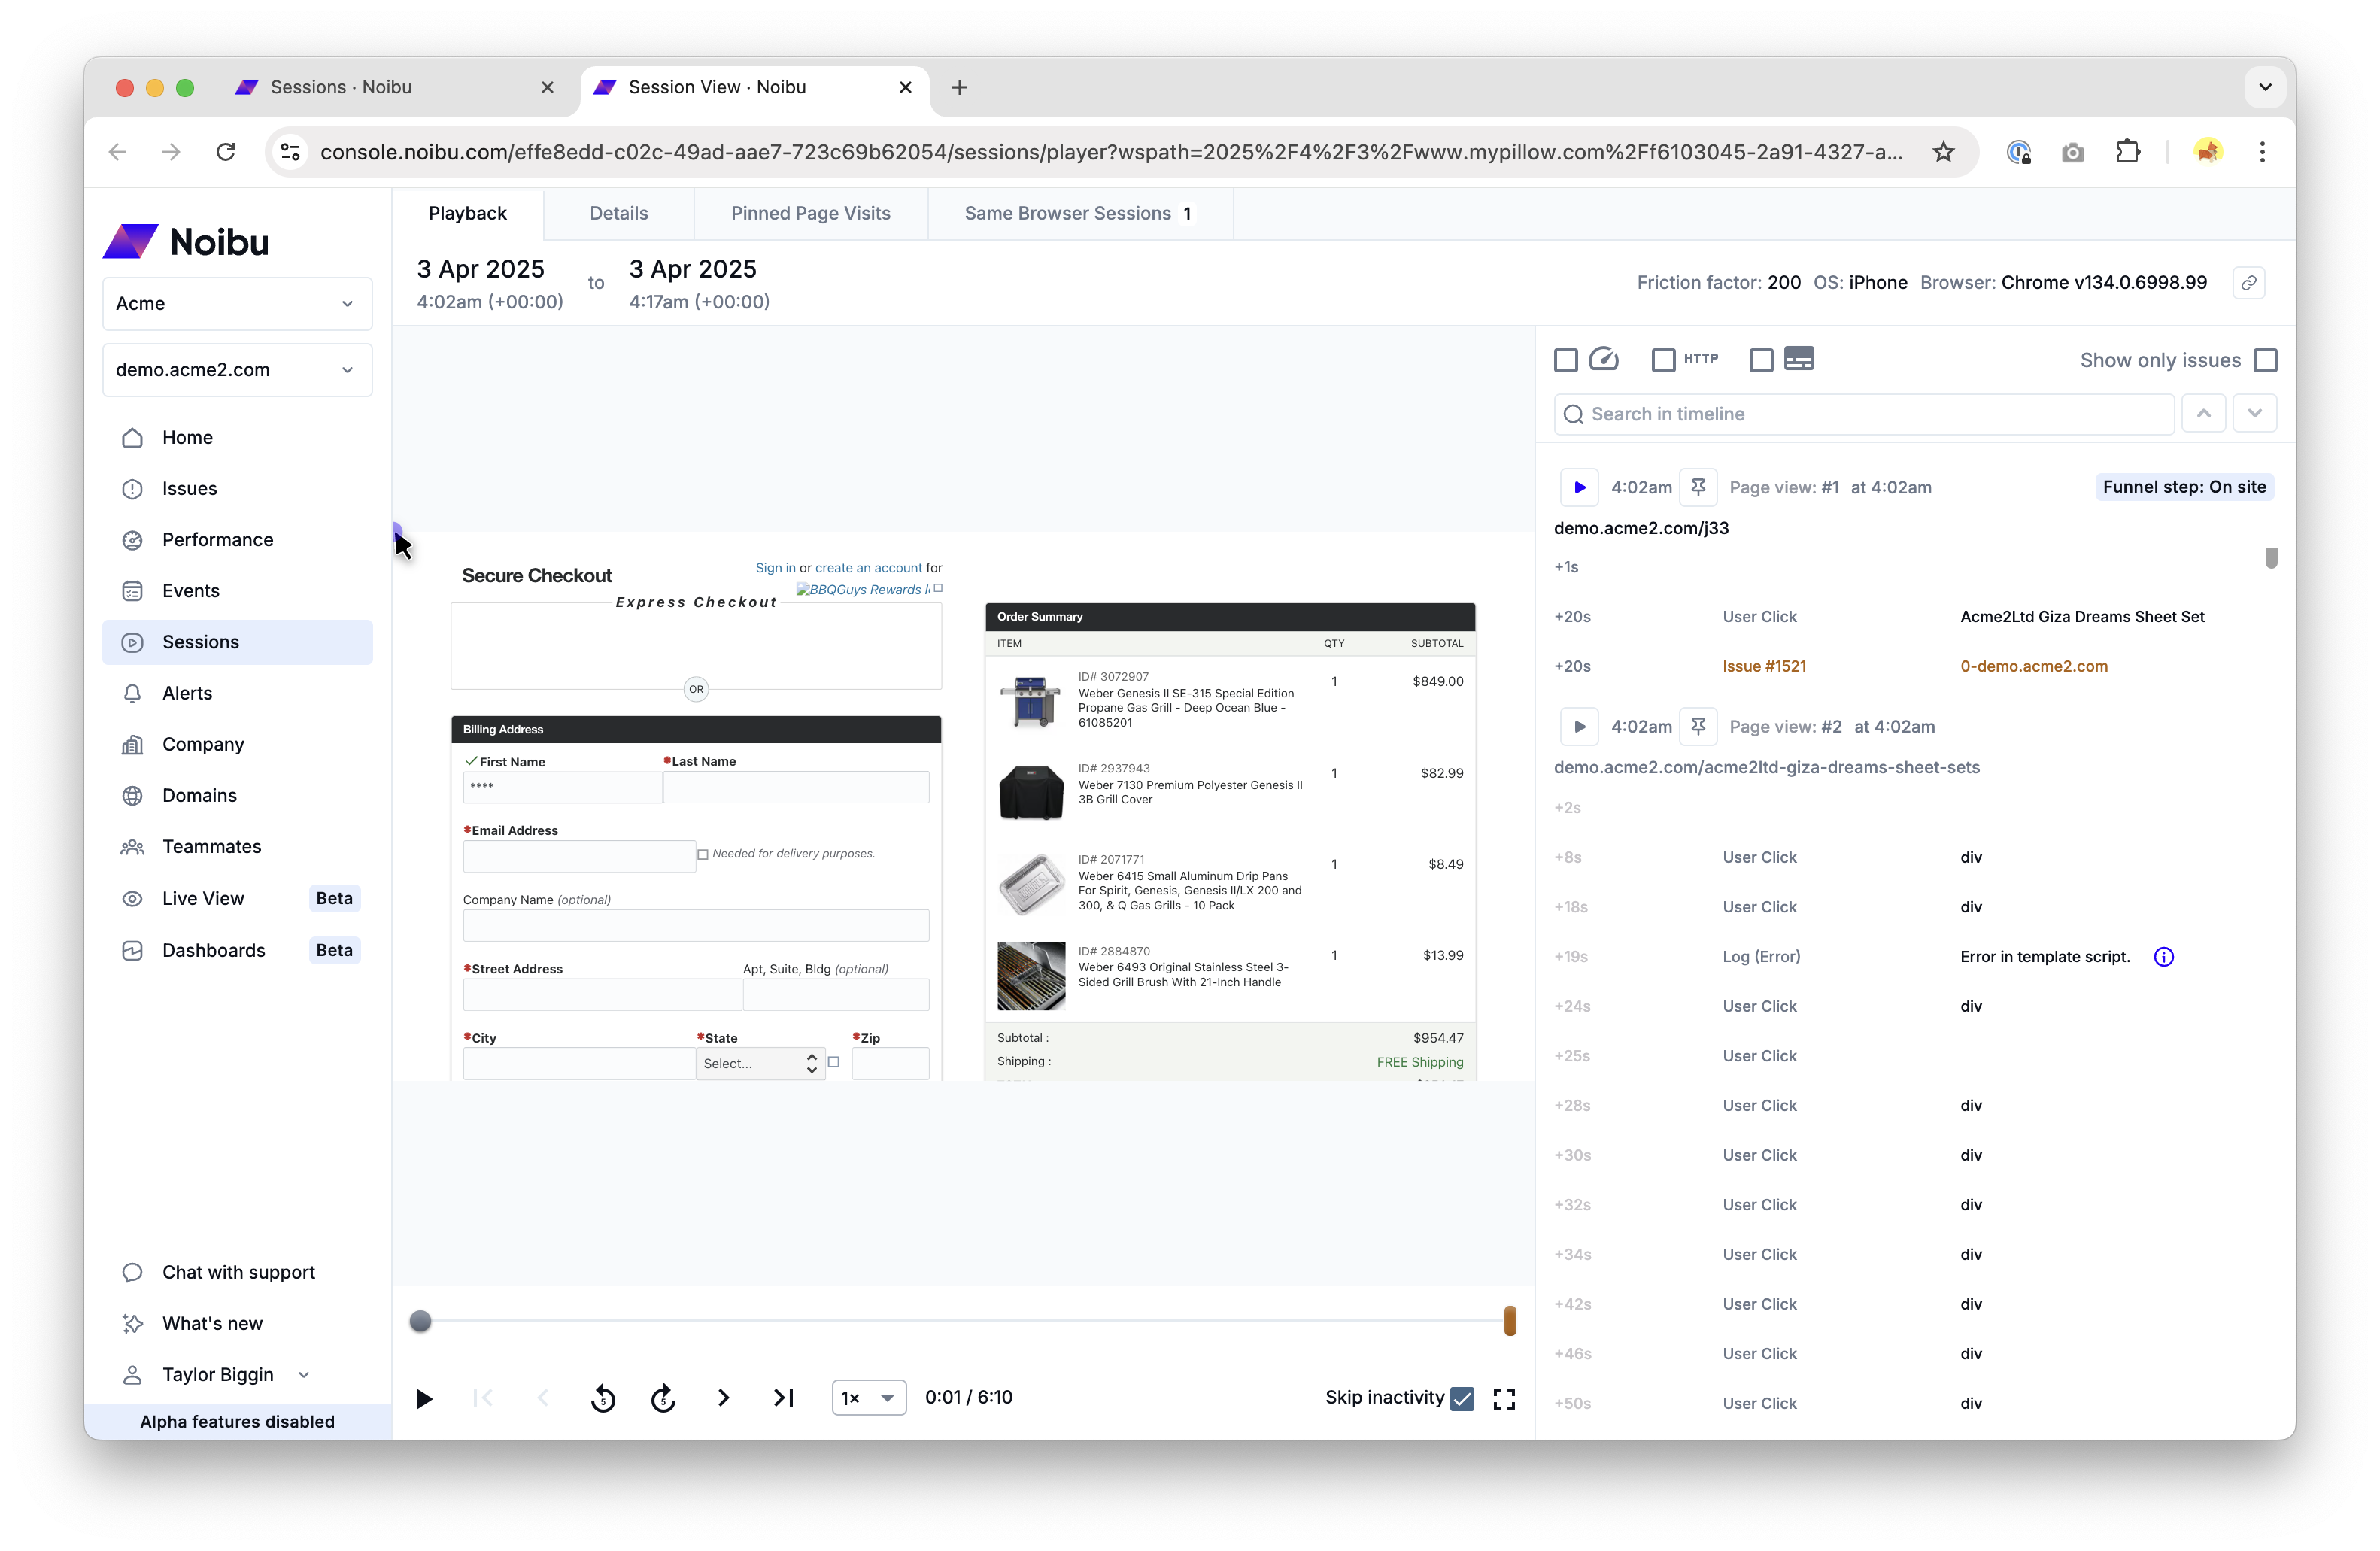This screenshot has height=1551, width=2380.
Task: Skip to the last event
Action: (784, 1397)
